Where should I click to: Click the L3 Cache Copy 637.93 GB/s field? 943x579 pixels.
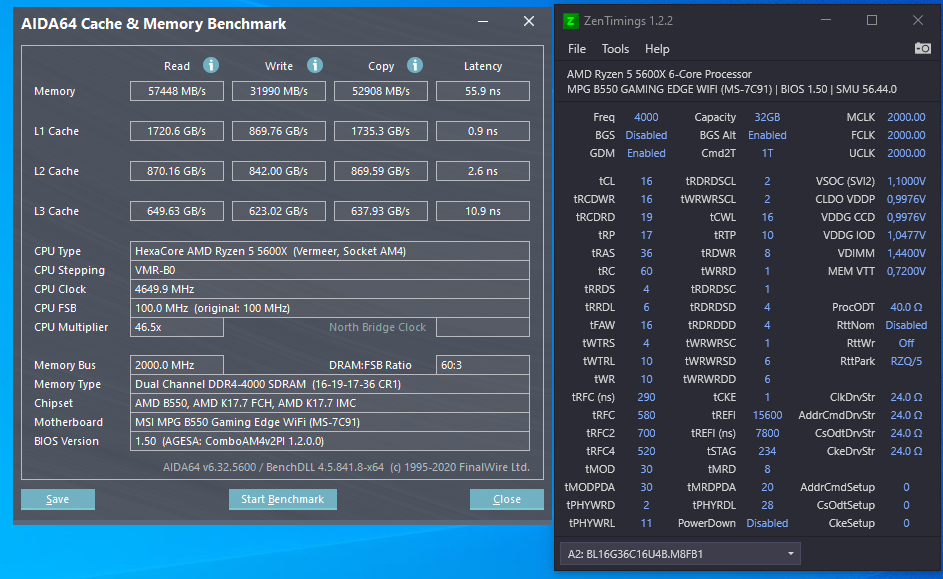381,211
